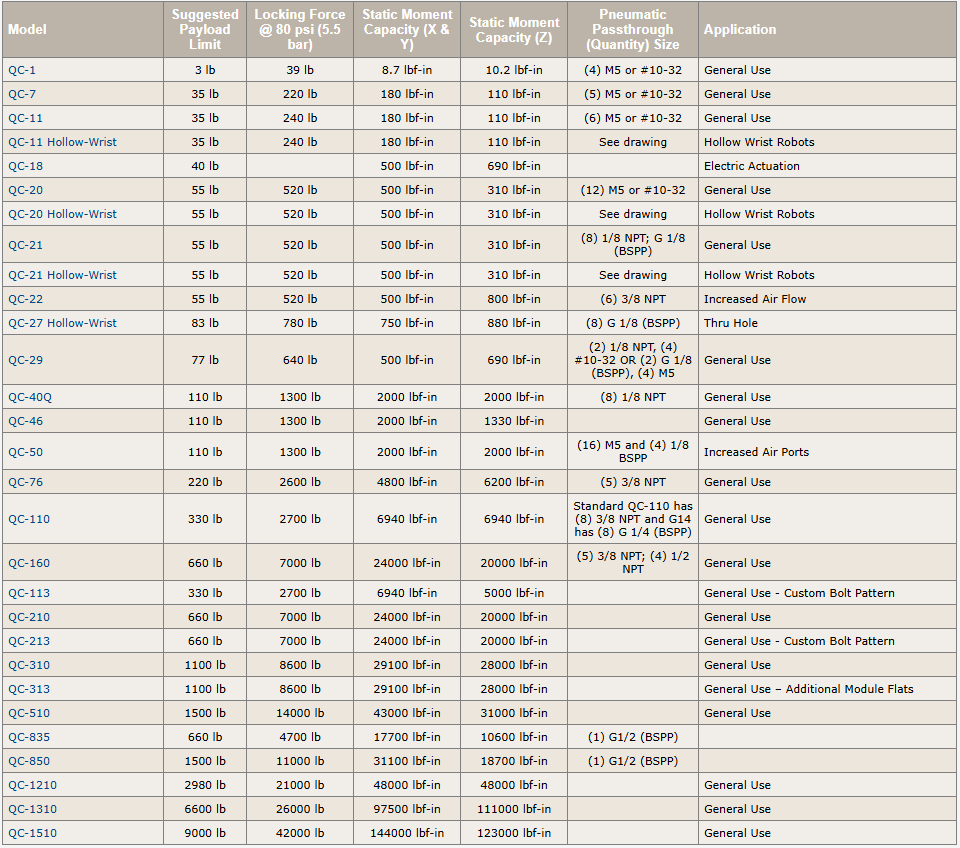The width and height of the screenshot is (960, 848).
Task: Open the QC-18 model page
Action: pos(26,166)
